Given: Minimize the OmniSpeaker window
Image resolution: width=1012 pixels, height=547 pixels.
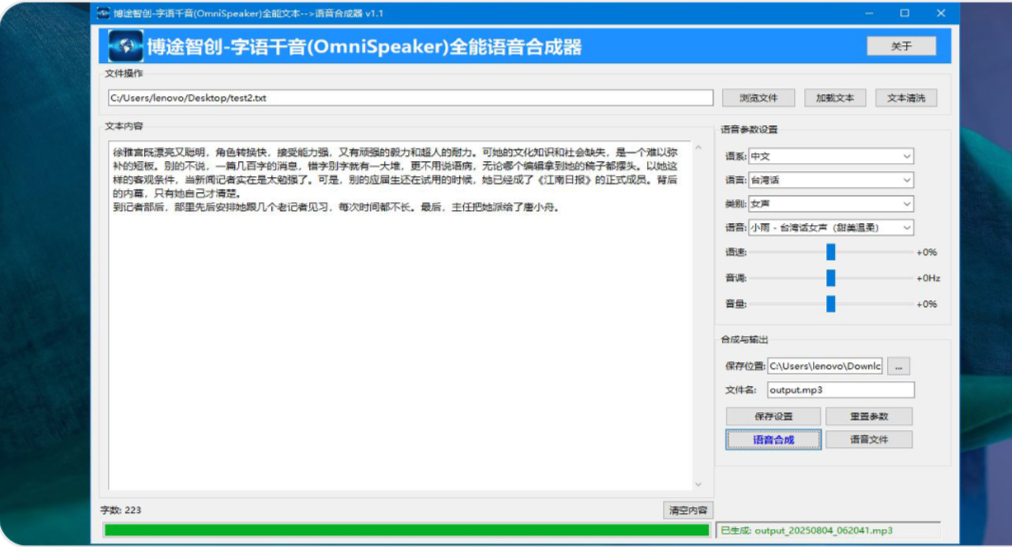Looking at the screenshot, I should (x=869, y=13).
